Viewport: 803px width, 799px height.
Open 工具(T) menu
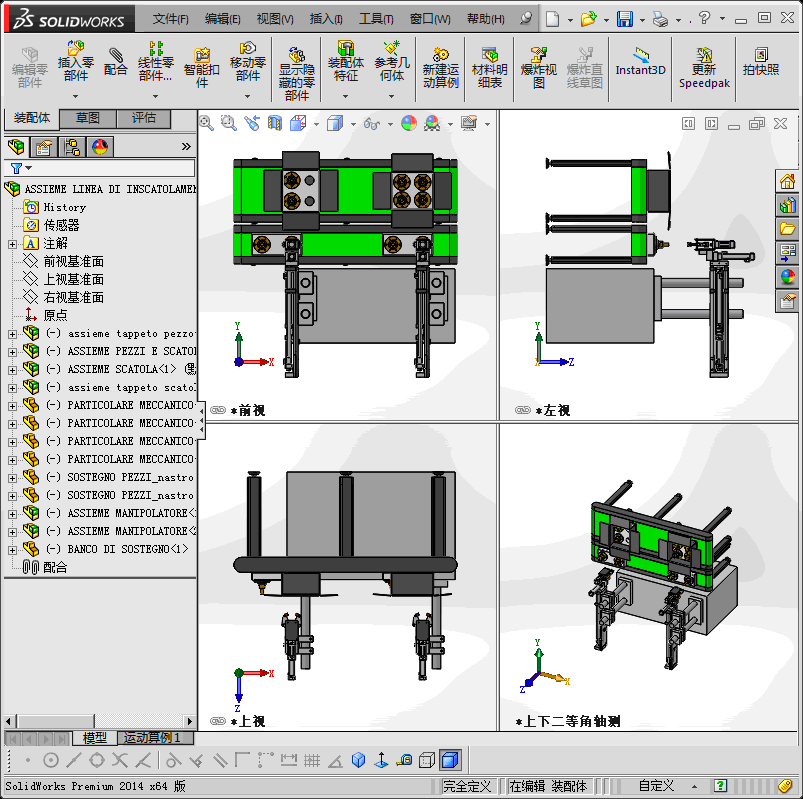pyautogui.click(x=376, y=19)
